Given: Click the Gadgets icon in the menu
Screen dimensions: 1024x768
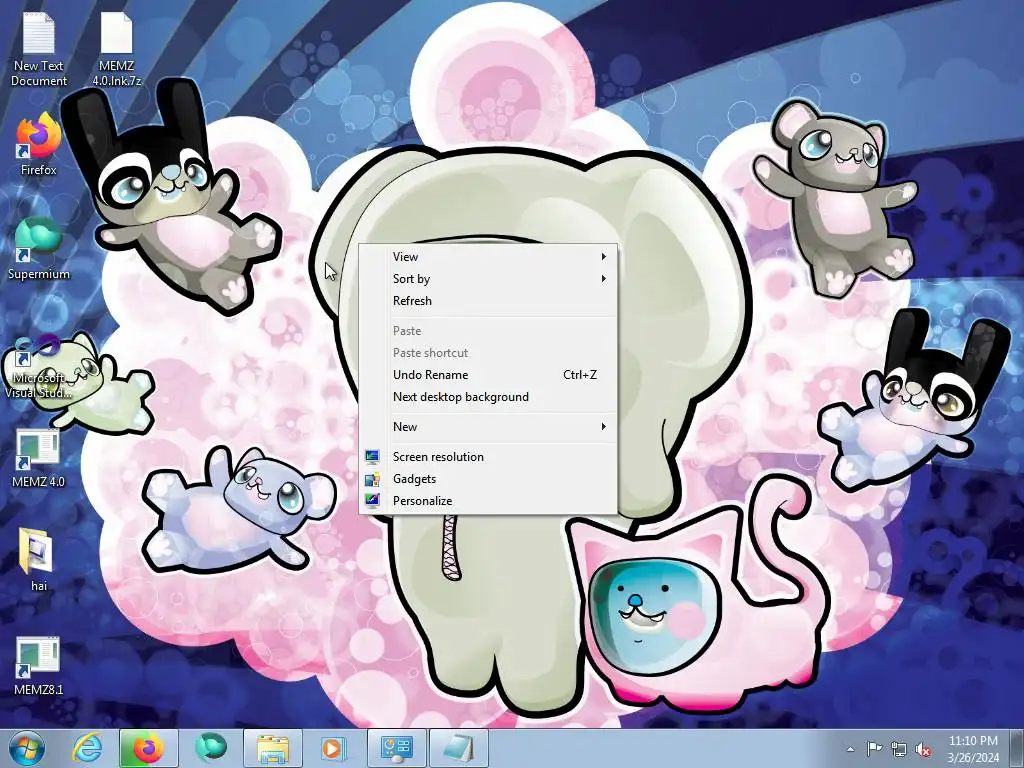Looking at the screenshot, I should coord(372,479).
